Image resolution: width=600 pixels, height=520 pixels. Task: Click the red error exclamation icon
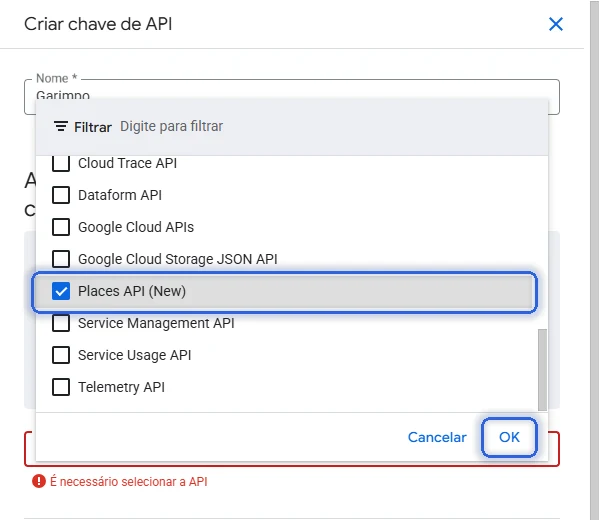[x=39, y=481]
